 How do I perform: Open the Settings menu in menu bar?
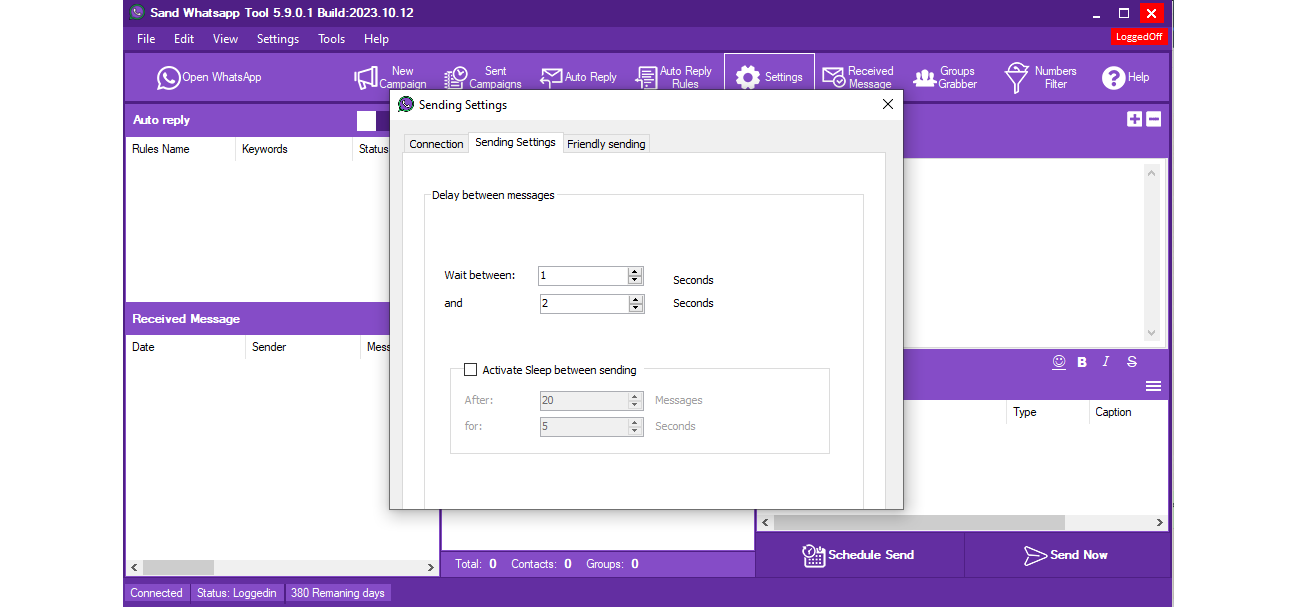coord(278,39)
